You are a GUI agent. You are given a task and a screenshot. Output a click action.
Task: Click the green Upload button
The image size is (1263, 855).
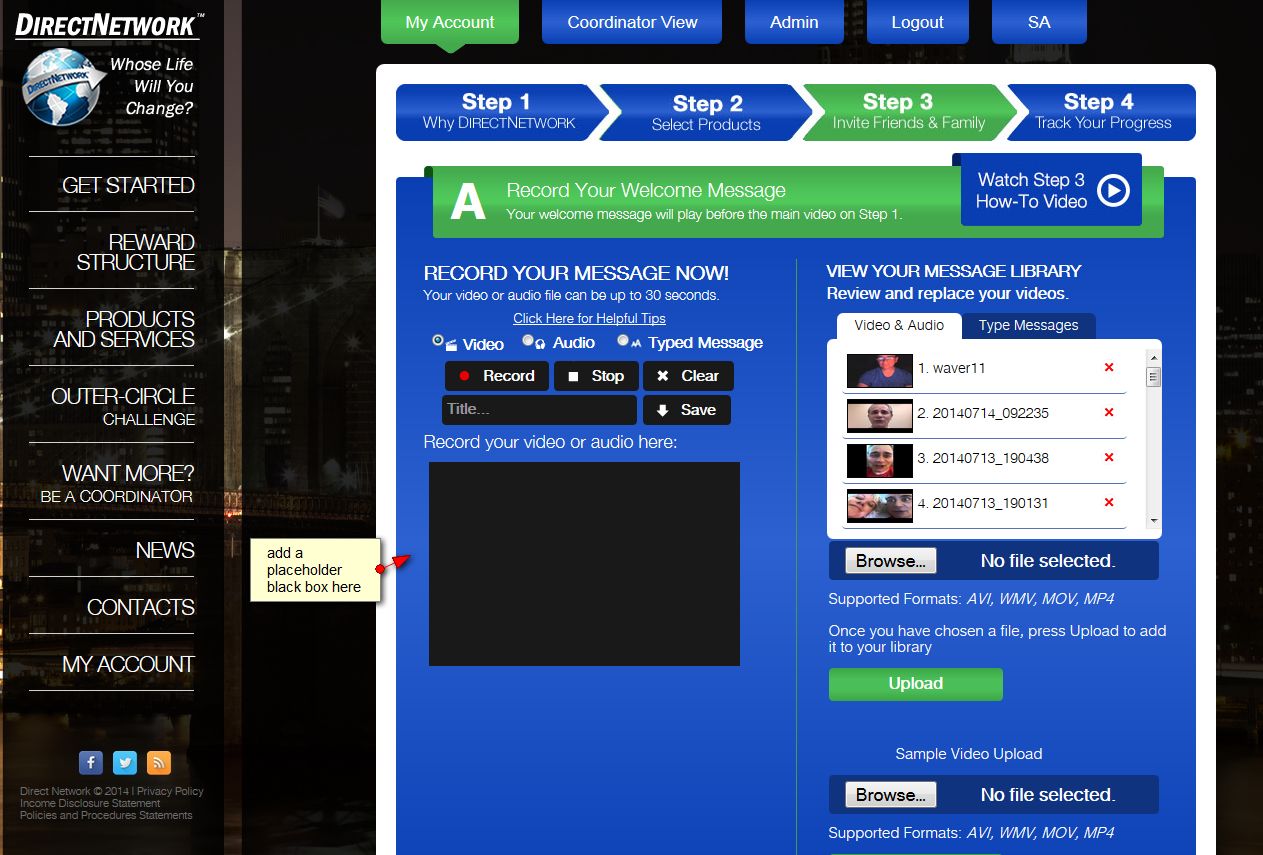tap(916, 684)
